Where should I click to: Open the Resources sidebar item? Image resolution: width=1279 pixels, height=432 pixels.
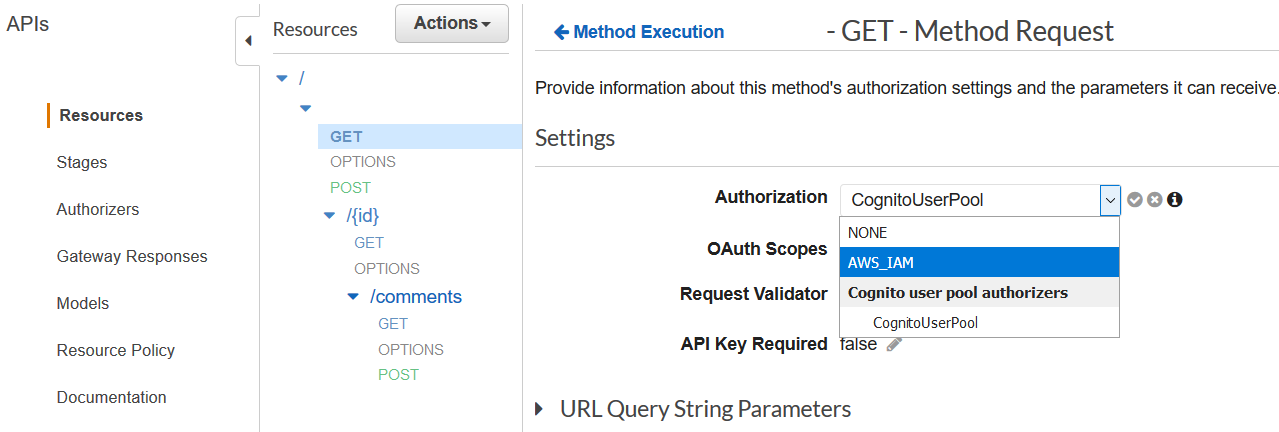point(101,115)
